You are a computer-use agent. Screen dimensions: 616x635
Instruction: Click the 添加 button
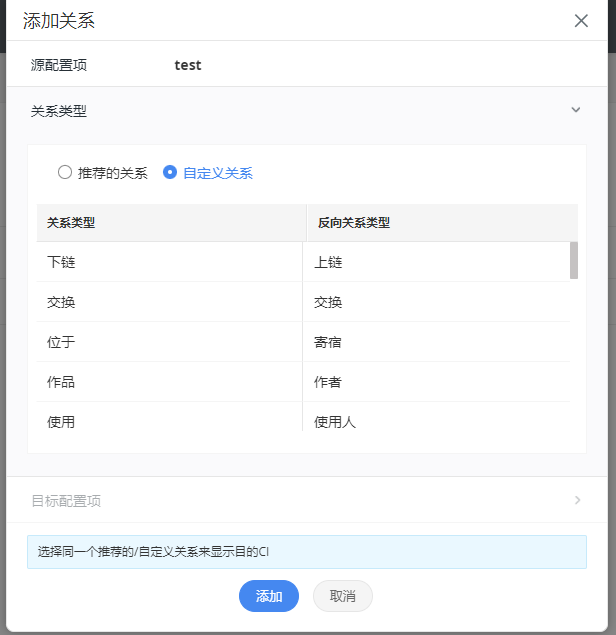[x=269, y=596]
